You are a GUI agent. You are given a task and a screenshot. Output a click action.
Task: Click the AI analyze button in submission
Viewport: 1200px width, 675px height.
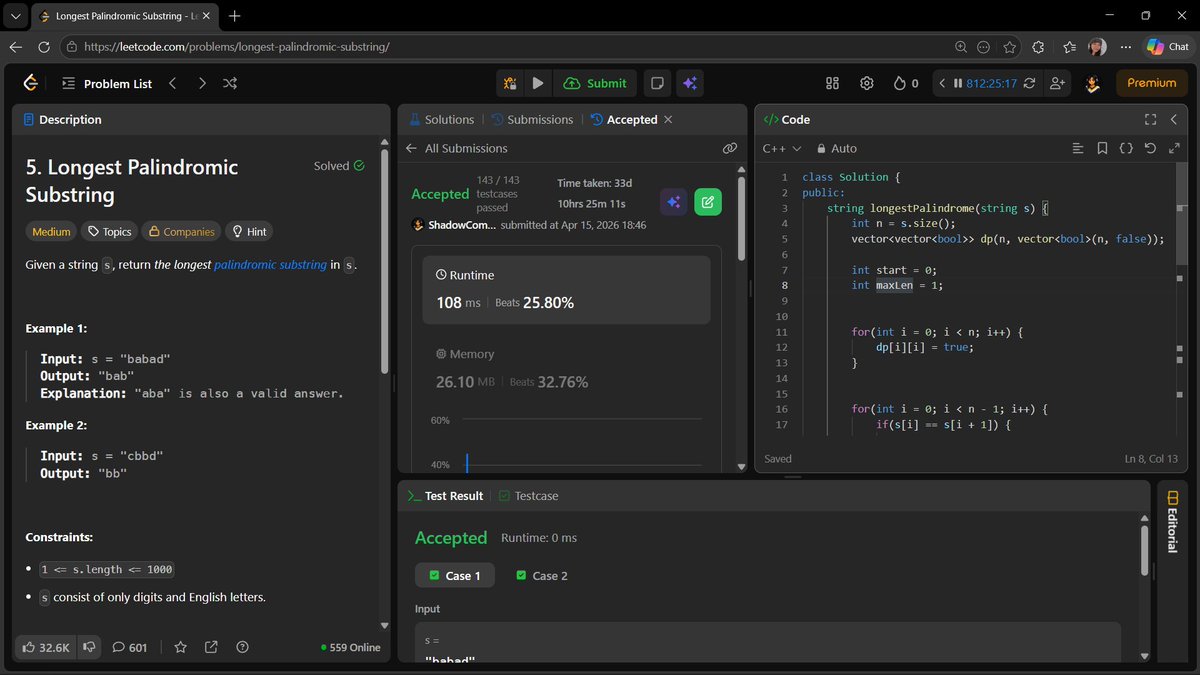point(674,202)
